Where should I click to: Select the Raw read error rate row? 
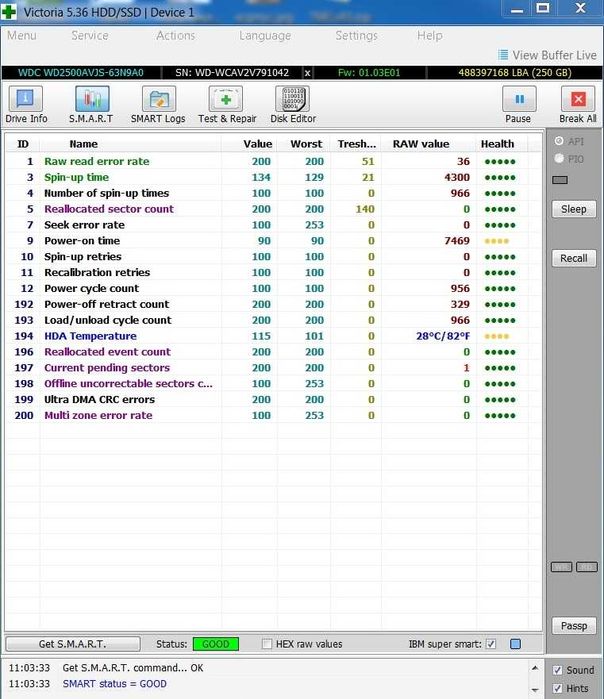pos(274,161)
